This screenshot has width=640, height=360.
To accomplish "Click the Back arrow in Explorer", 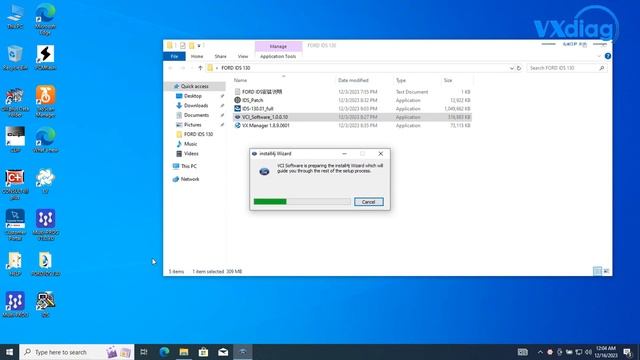I will point(171,68).
